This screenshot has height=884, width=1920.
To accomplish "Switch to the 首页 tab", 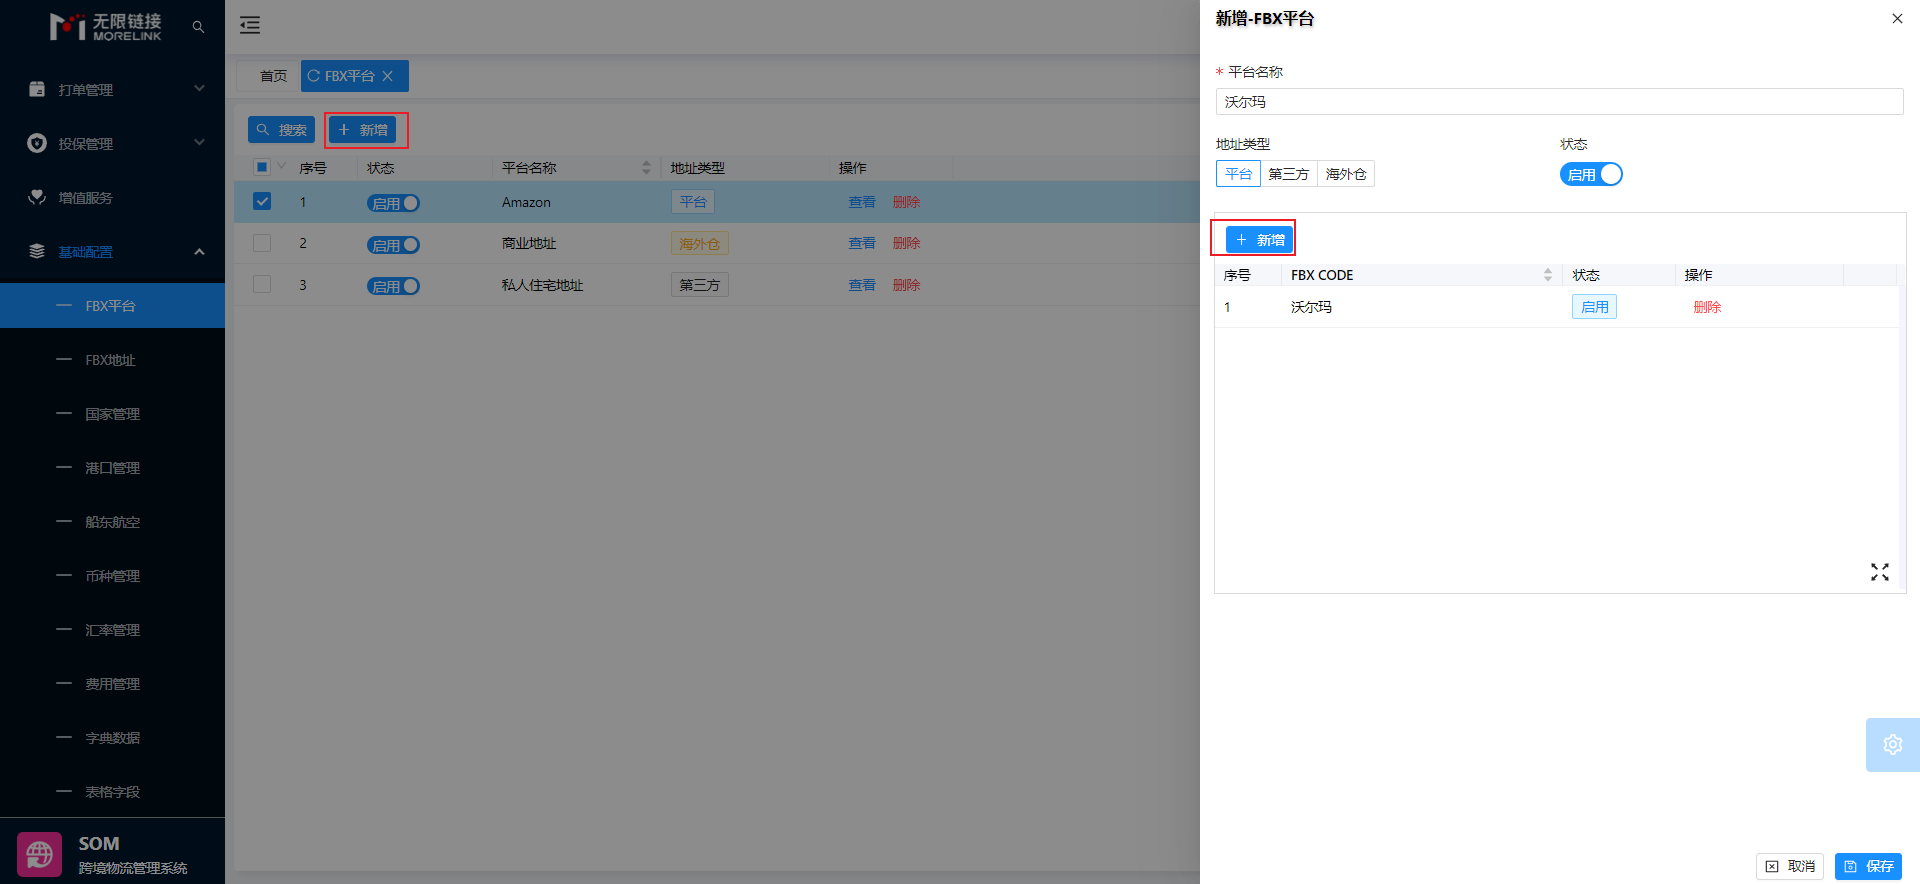I will click(273, 76).
